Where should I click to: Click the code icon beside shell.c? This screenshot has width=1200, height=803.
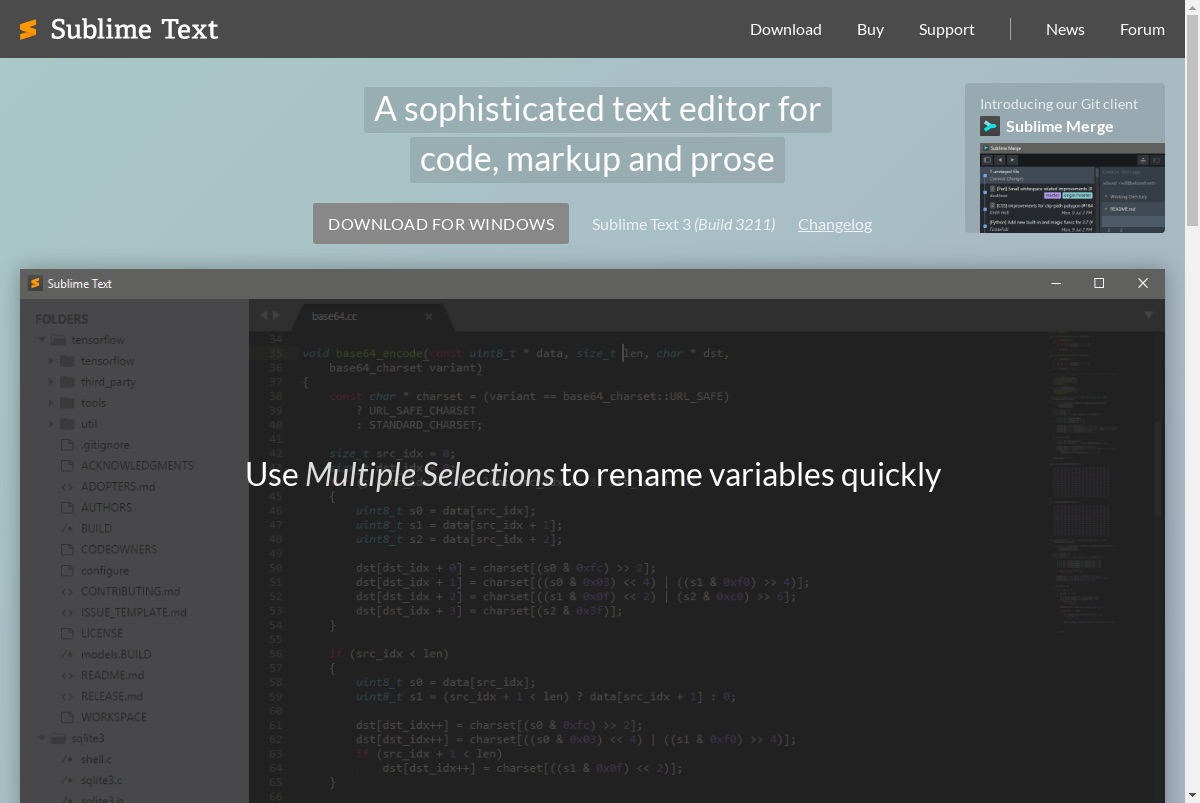click(67, 759)
